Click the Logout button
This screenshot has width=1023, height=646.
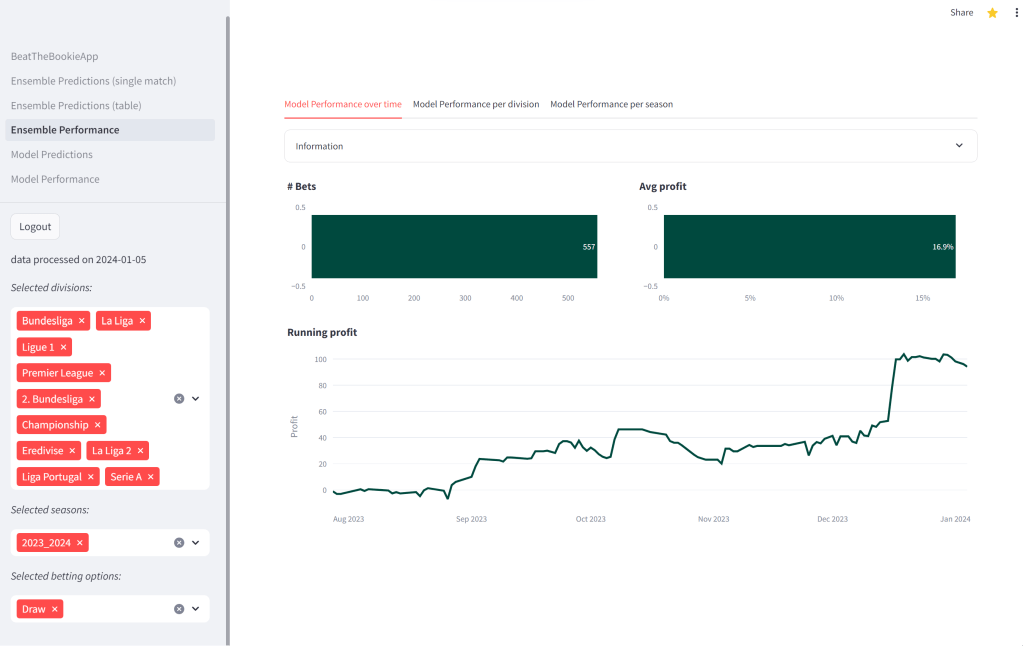coord(35,227)
